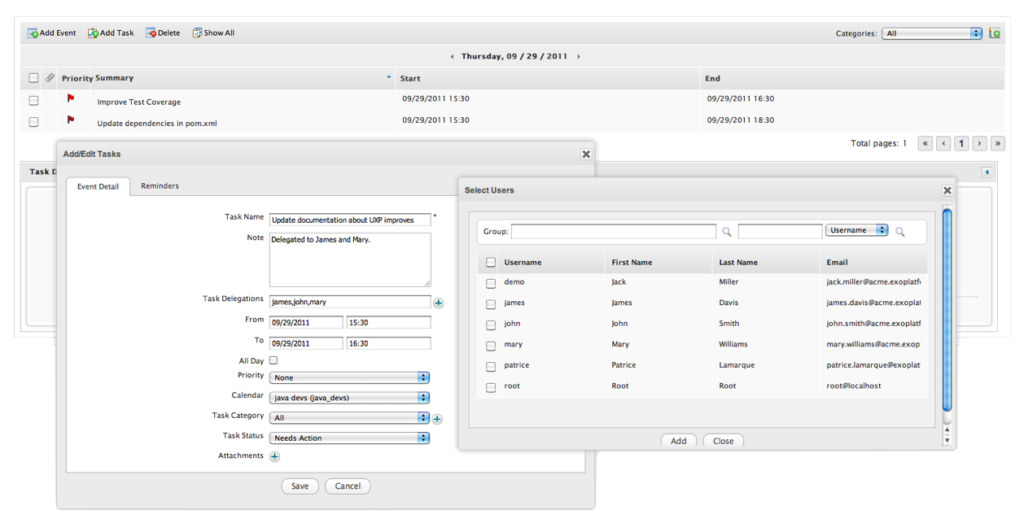Click the Summary column sort arrow
Screen dimensions: 1024x523
click(389, 77)
